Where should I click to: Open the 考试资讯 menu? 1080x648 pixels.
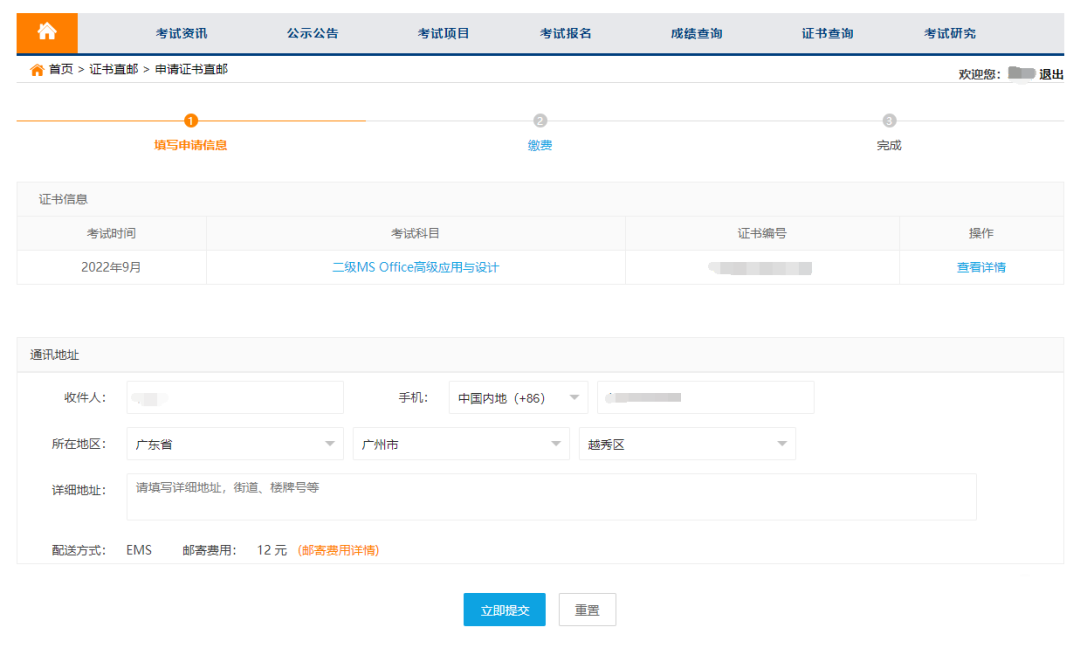tap(181, 33)
